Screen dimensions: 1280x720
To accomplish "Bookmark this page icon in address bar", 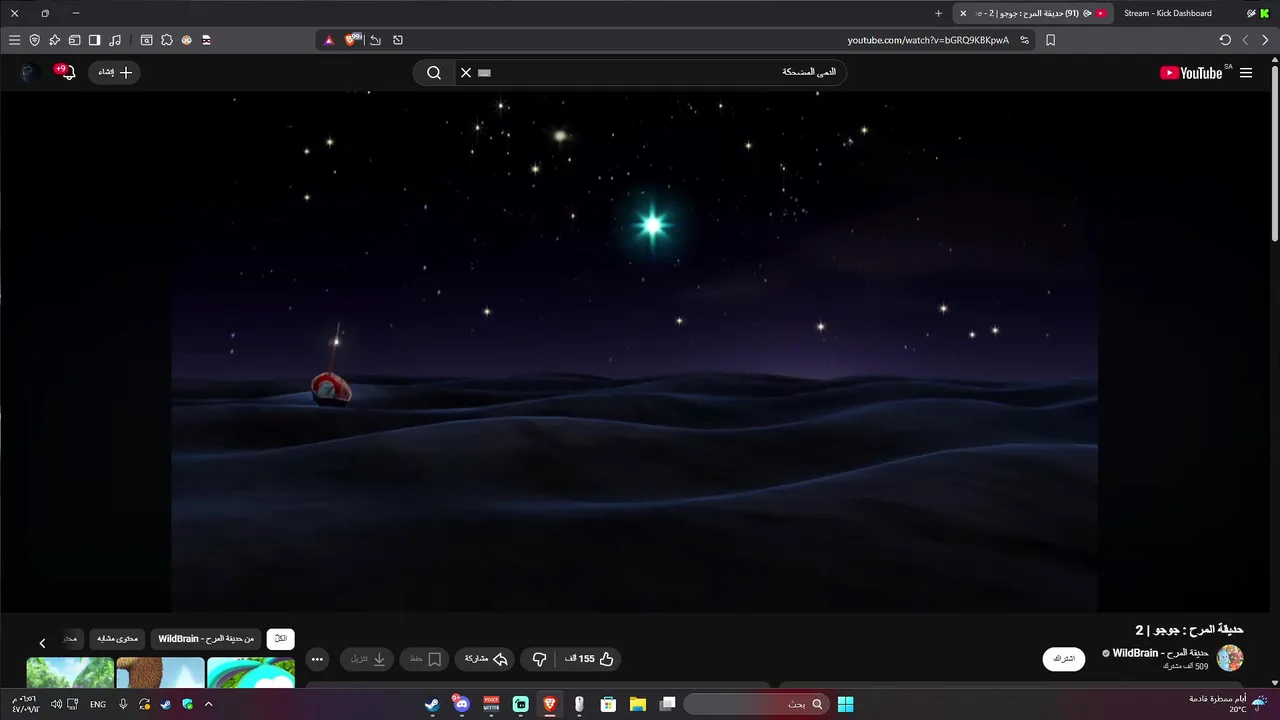I will [1050, 40].
